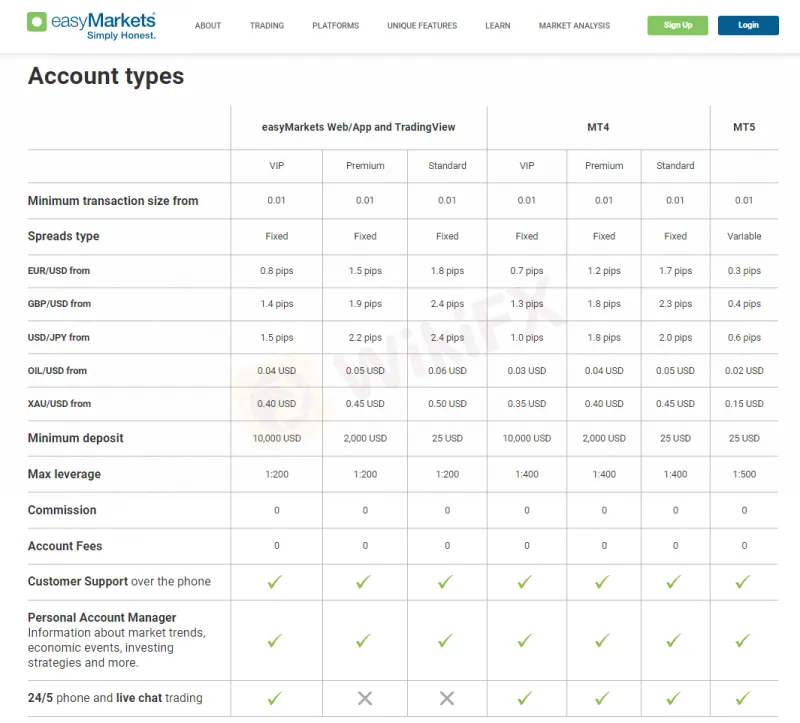Select the easyMarkets Web/App and TradingView header
Screen dimensions: 800x723
pyautogui.click(x=358, y=127)
